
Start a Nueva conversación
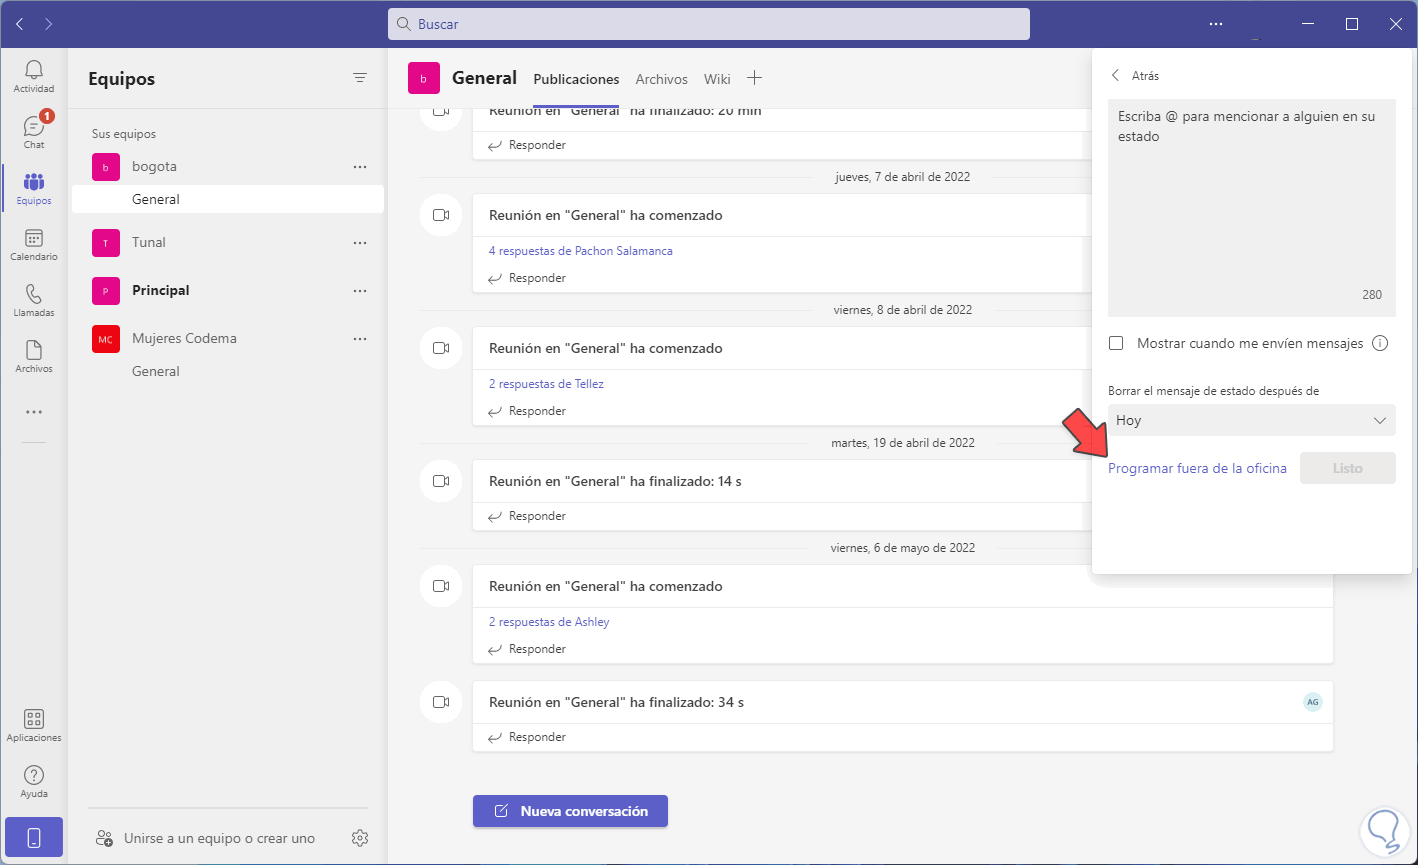(570, 811)
